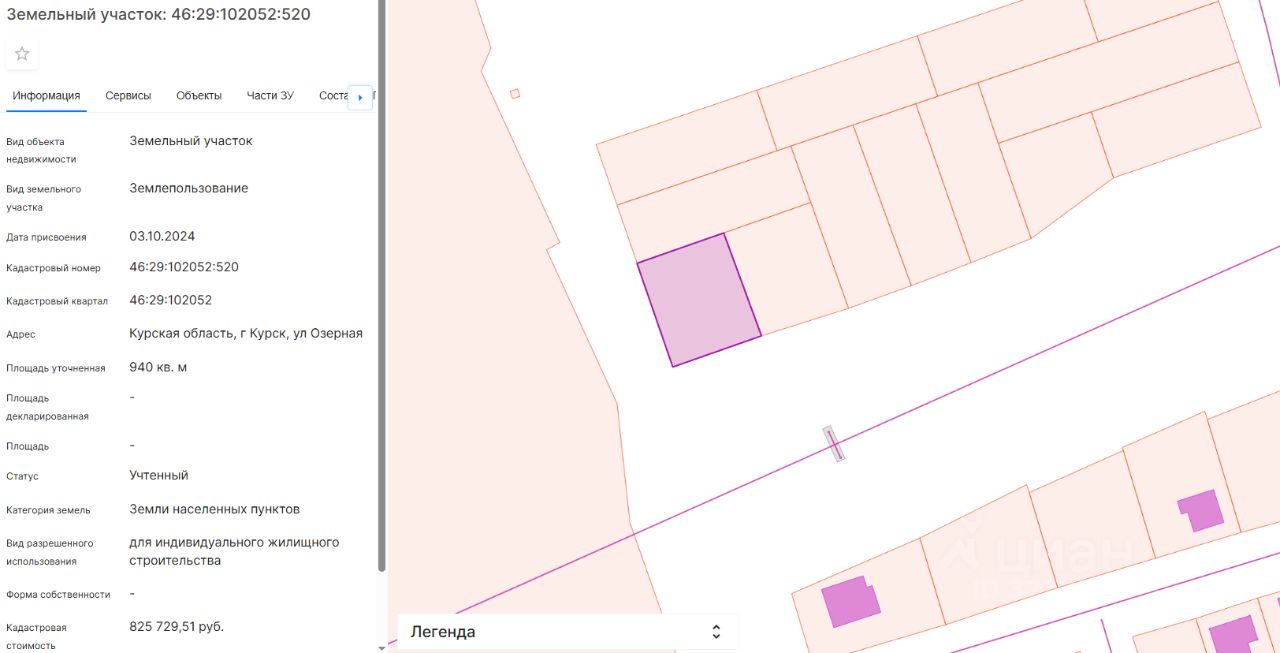Click the Землепользование value
This screenshot has width=1280, height=653.
[x=189, y=188]
